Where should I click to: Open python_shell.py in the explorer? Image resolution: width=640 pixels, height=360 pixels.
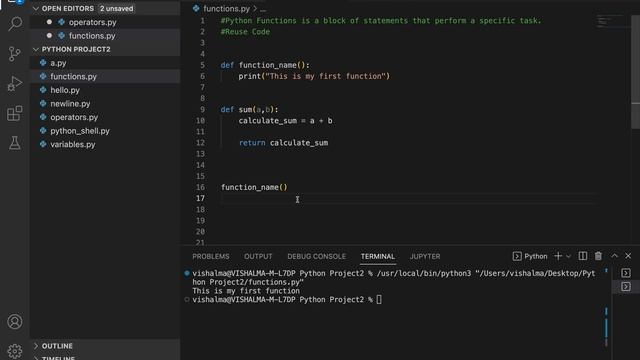pos(80,131)
